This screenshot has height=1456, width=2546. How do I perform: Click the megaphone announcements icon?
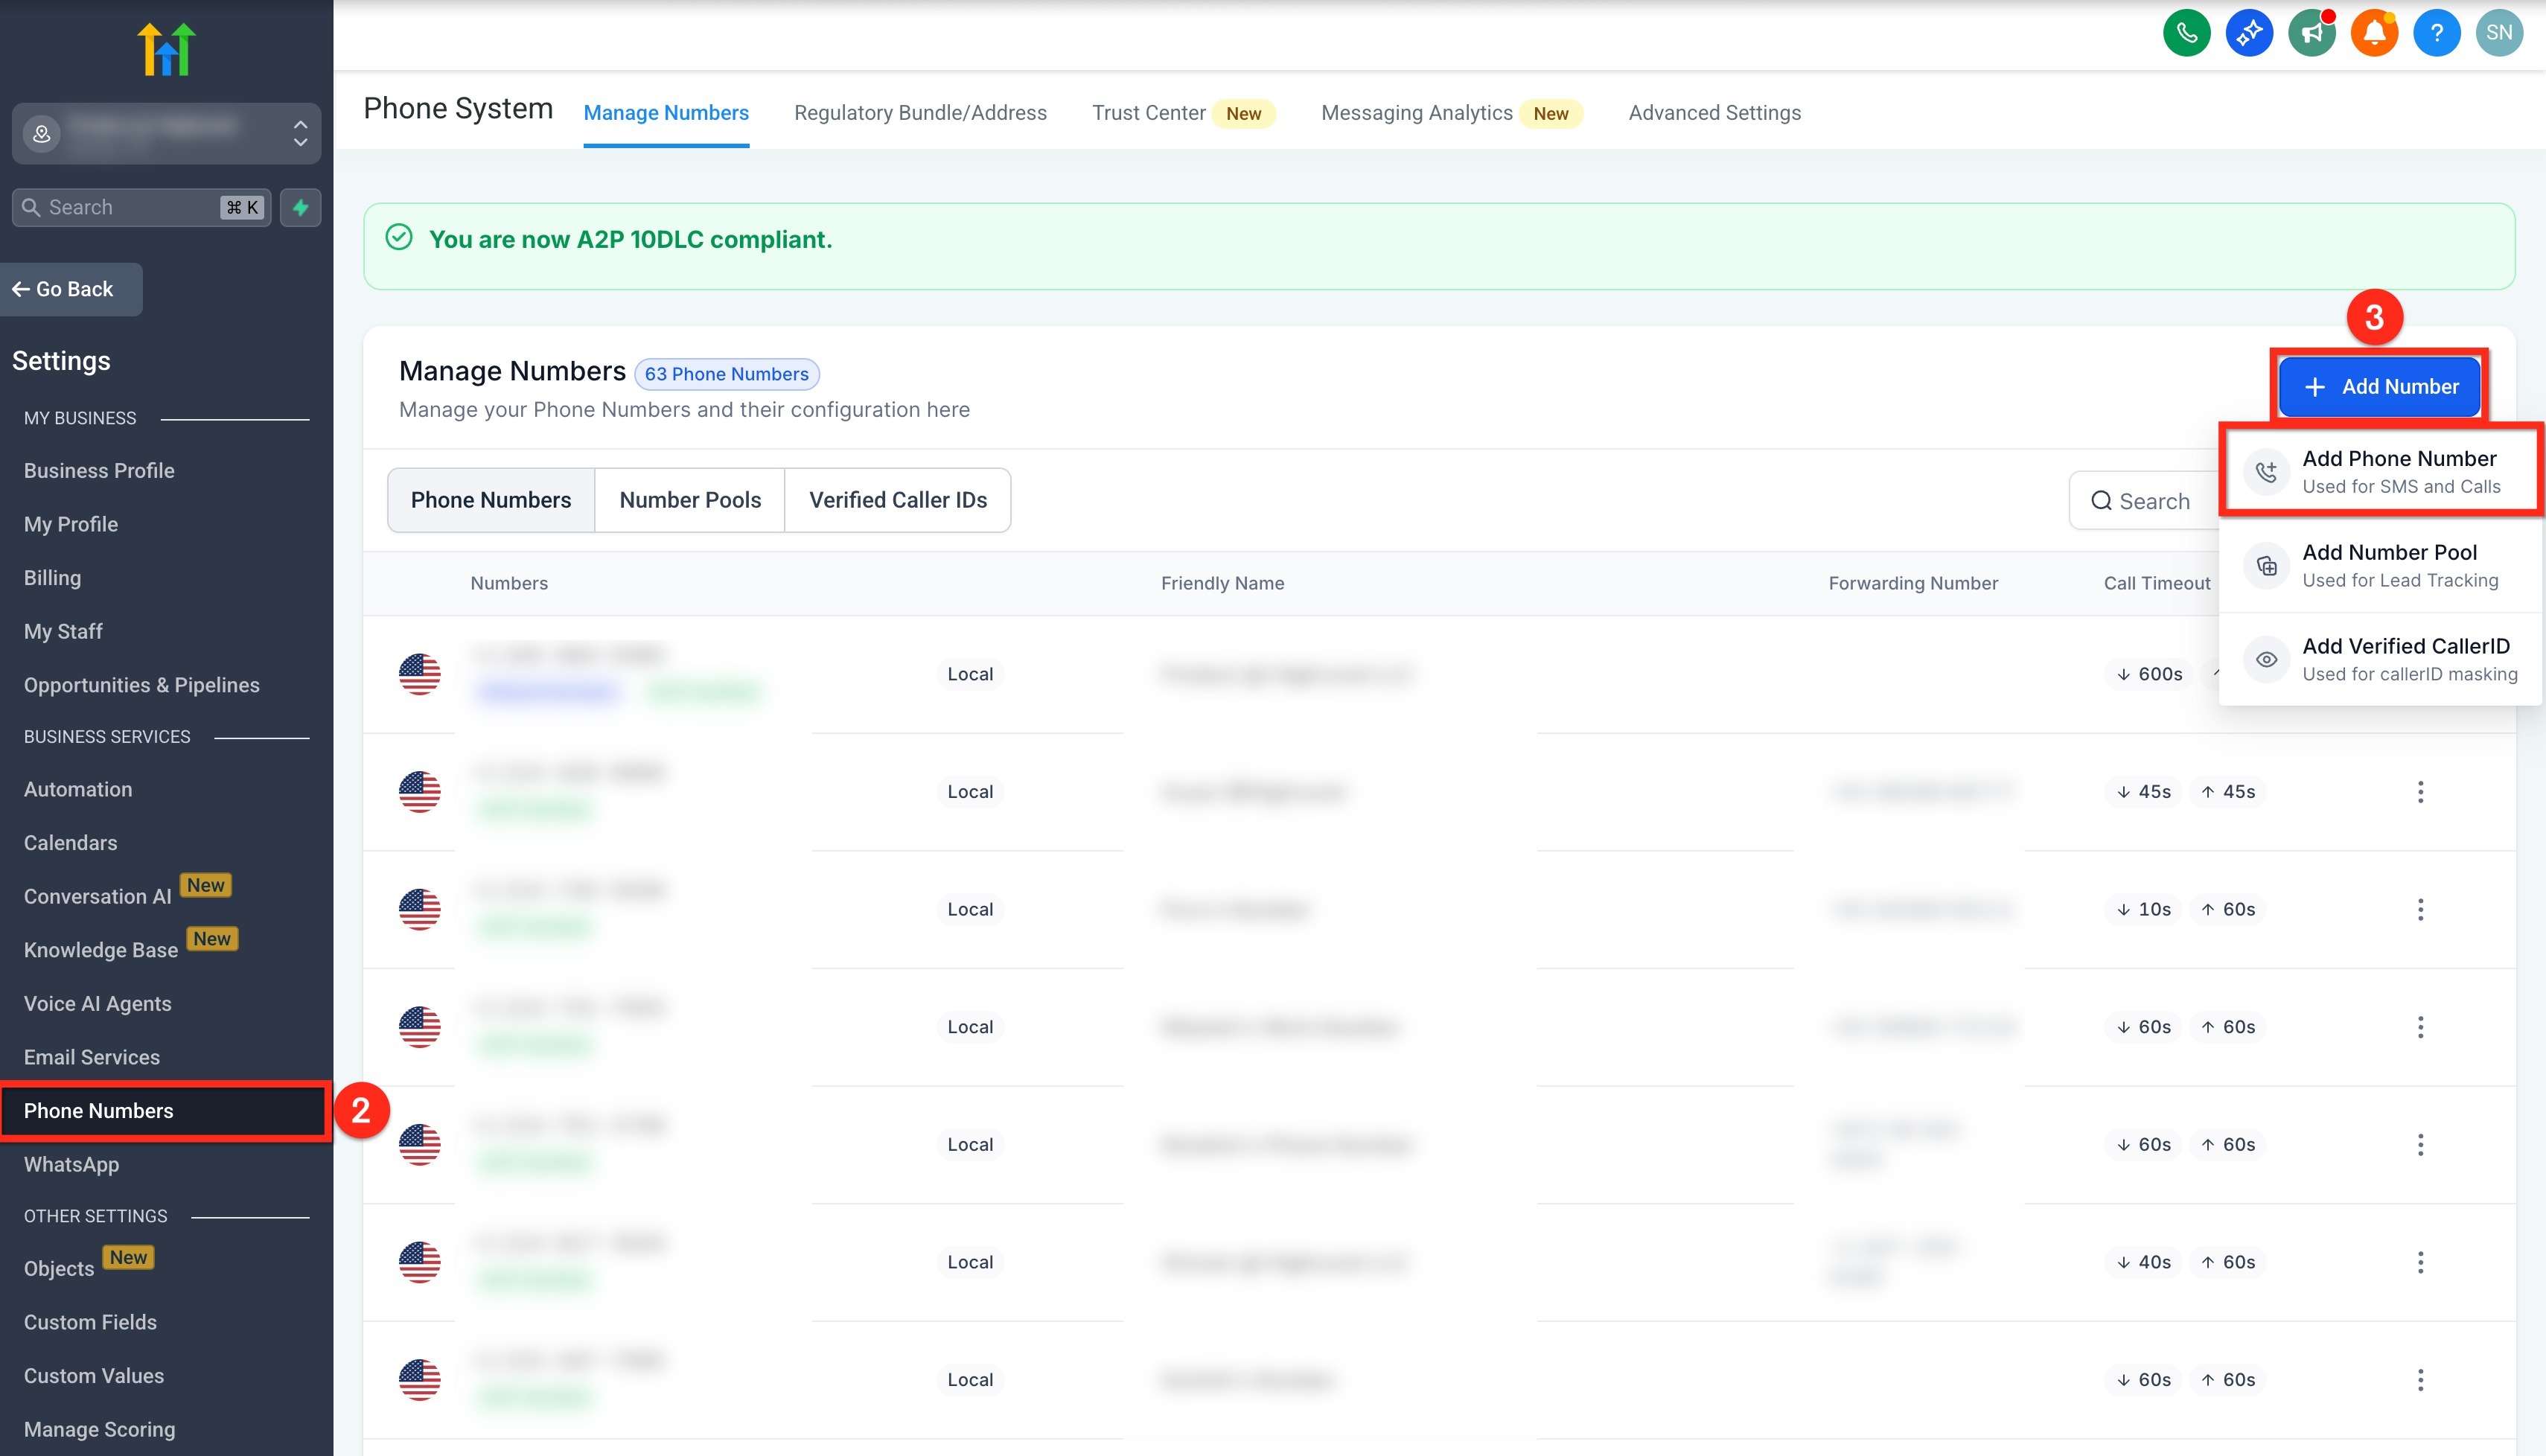click(x=2311, y=33)
